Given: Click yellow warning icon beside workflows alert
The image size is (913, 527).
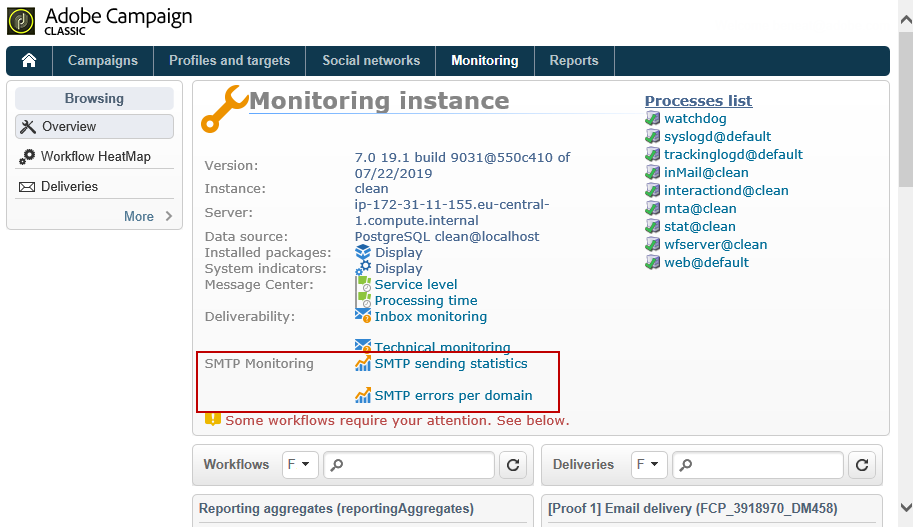Looking at the screenshot, I should click(213, 419).
